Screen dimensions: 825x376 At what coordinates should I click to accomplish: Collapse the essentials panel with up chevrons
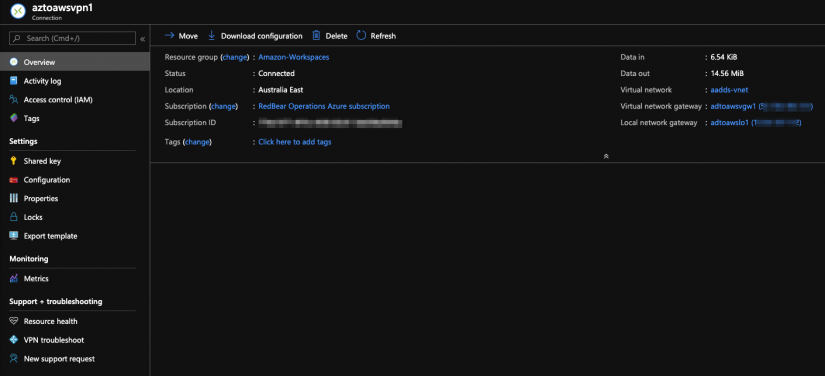(606, 156)
